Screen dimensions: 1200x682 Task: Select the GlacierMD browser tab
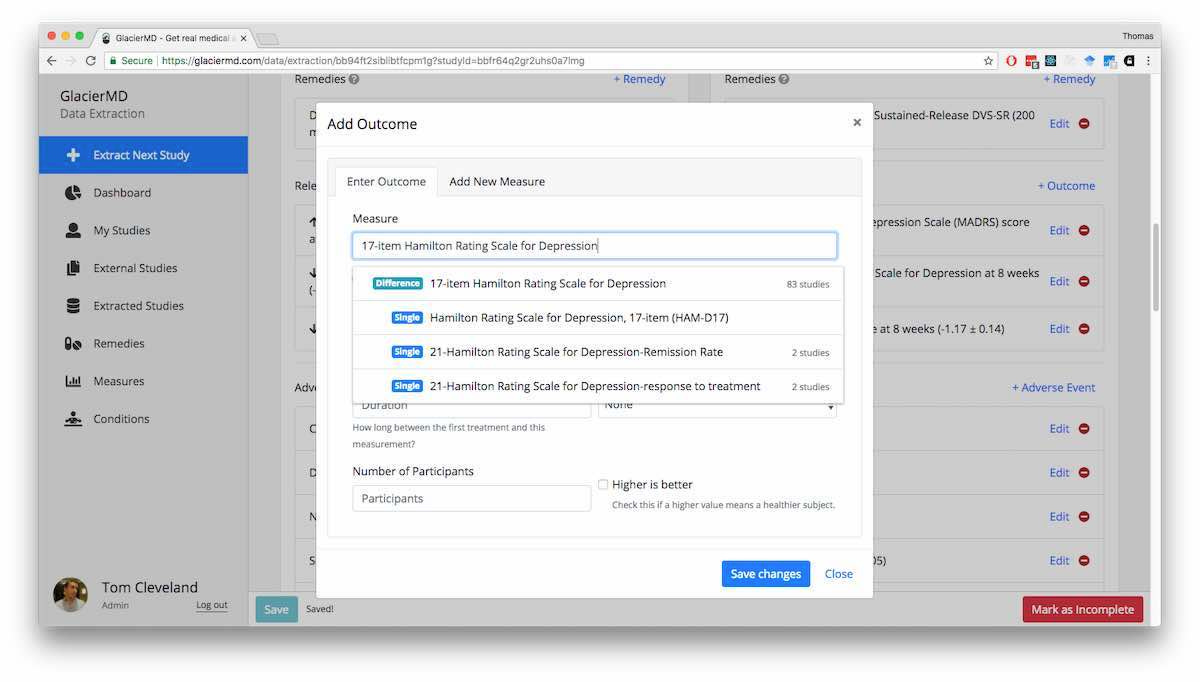point(174,37)
